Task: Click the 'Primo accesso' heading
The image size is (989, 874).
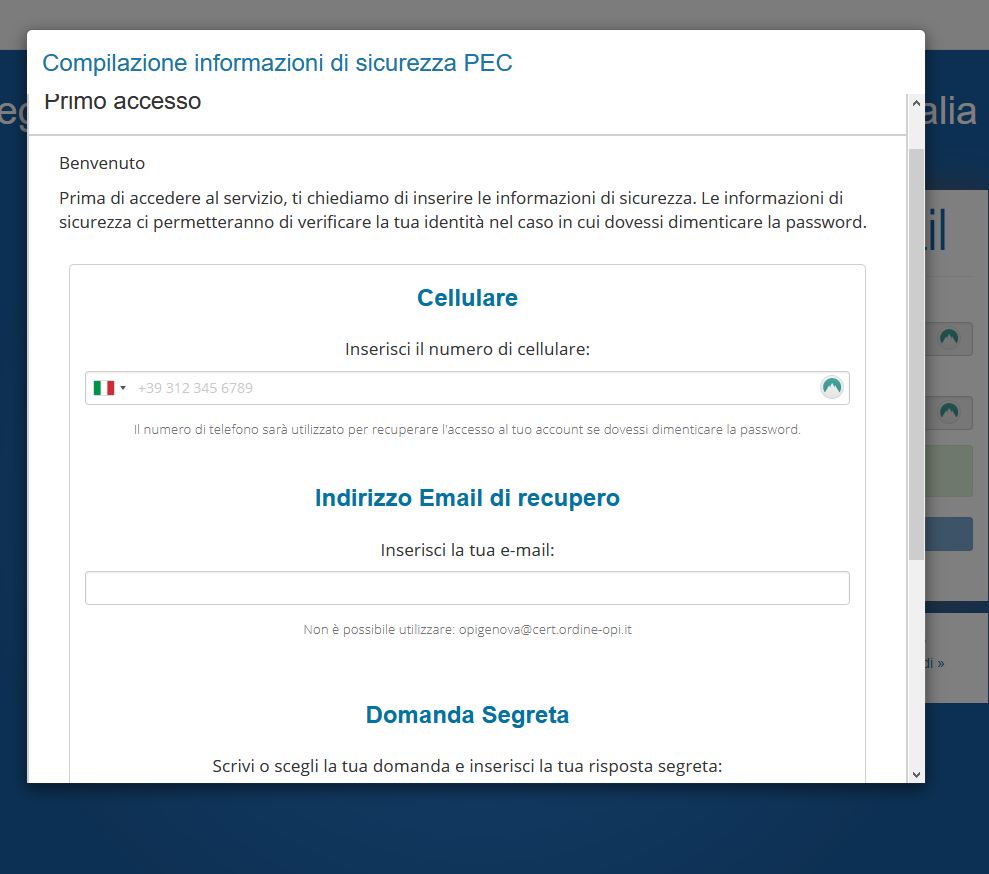Action: (x=123, y=102)
